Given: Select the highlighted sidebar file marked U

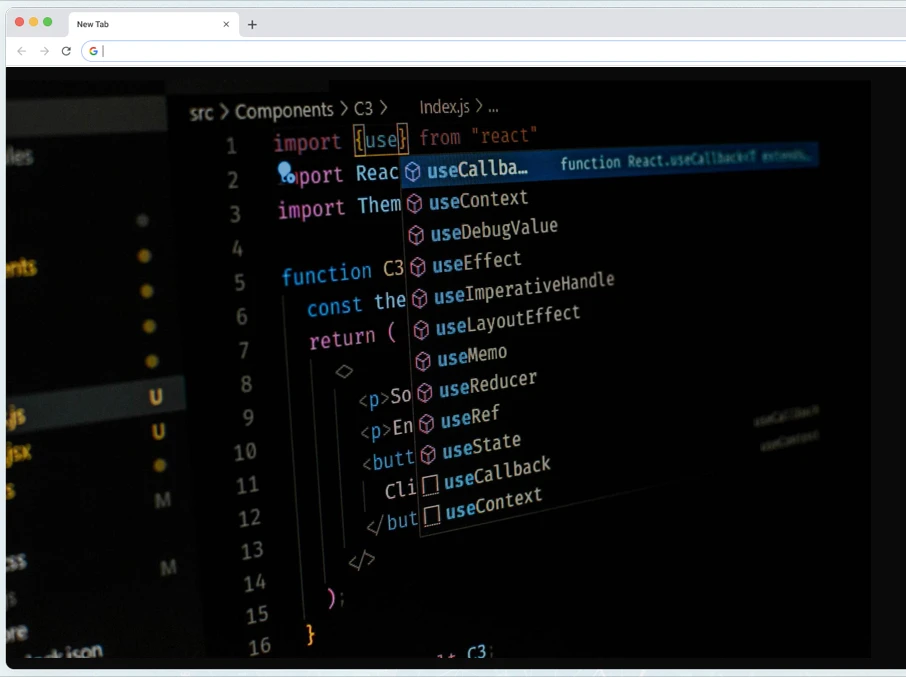Looking at the screenshot, I should pos(95,402).
